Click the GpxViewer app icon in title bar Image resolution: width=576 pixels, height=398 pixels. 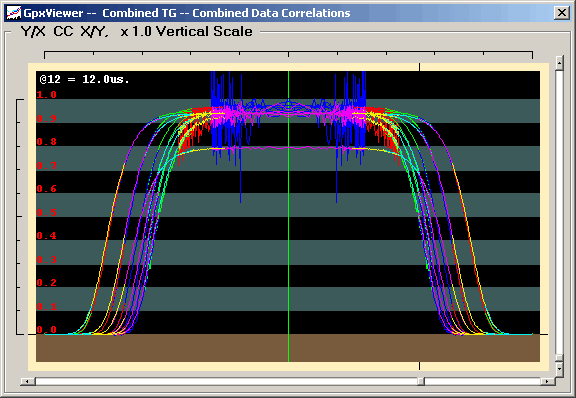tap(14, 13)
